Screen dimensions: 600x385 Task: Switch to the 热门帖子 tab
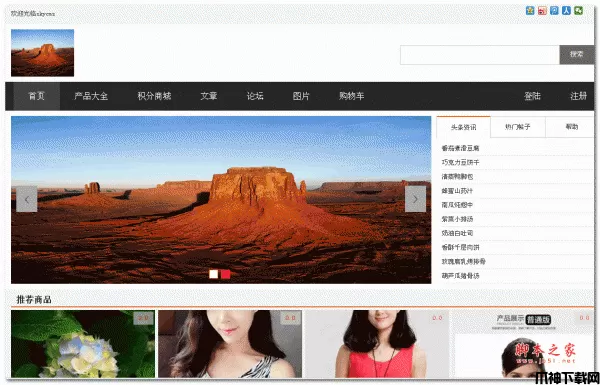point(518,127)
